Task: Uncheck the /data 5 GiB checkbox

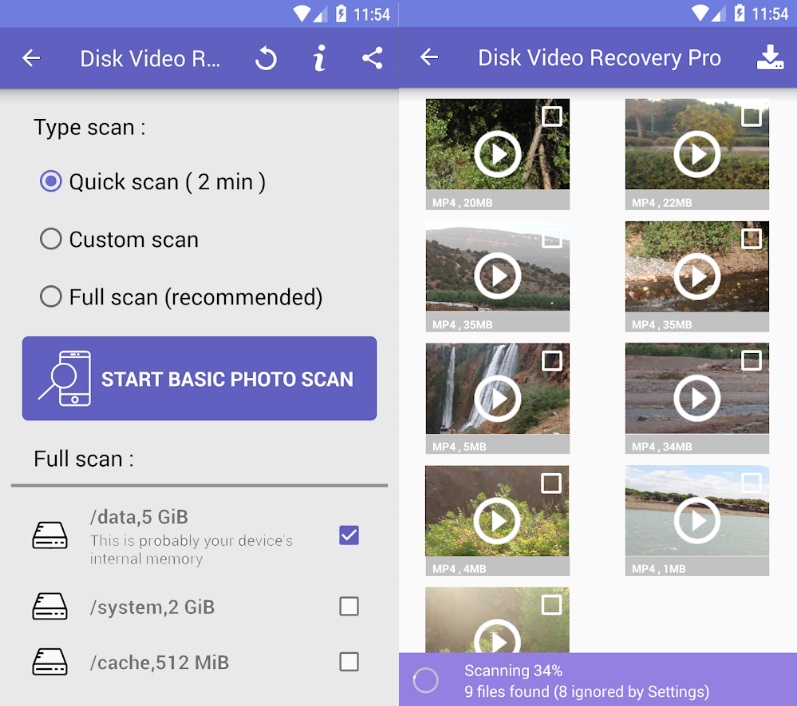Action: 349,535
